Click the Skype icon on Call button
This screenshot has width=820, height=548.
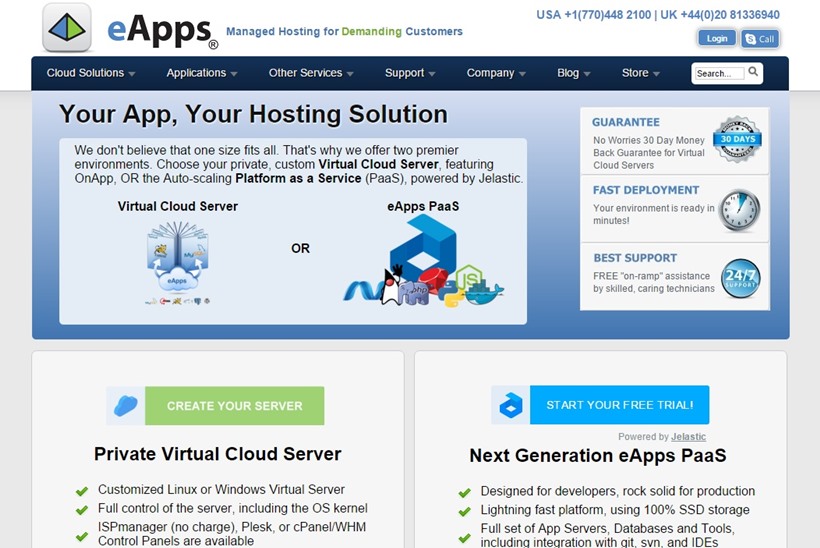[x=750, y=39]
